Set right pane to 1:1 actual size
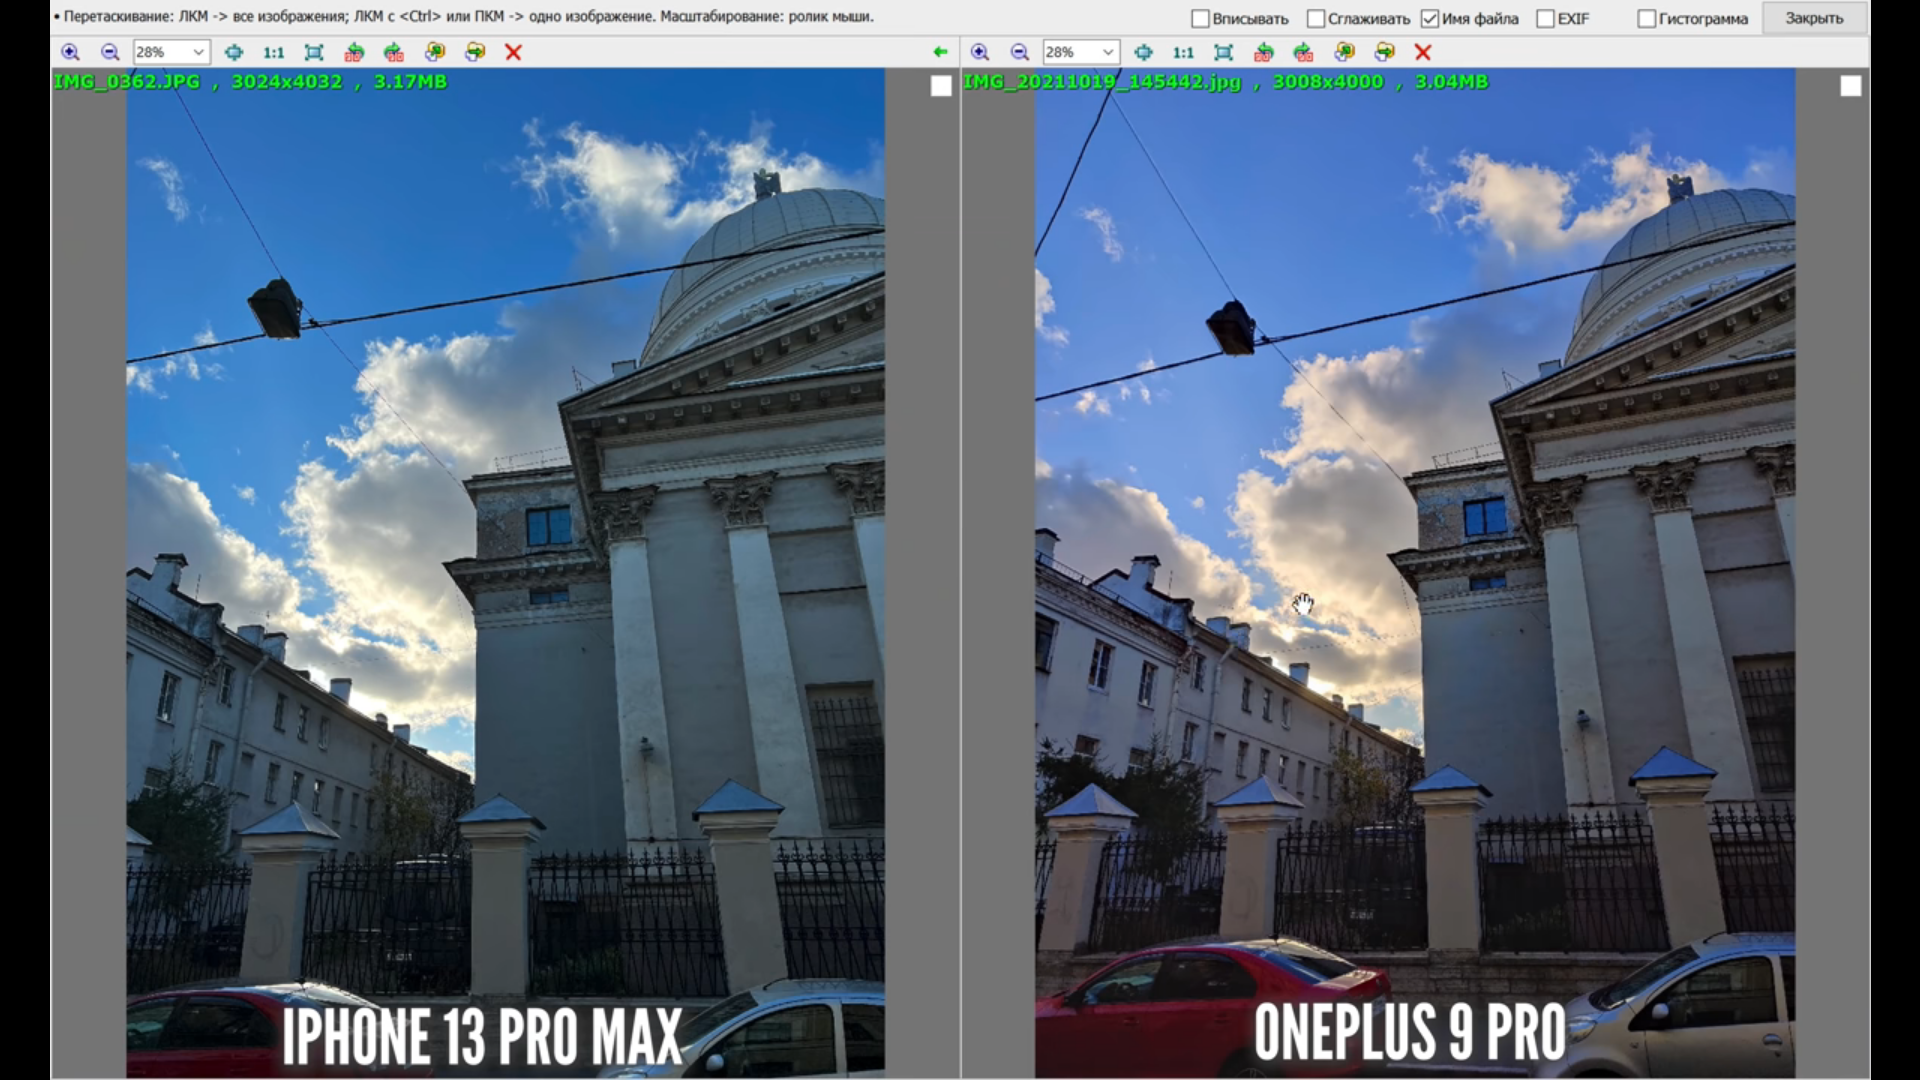 point(1184,52)
